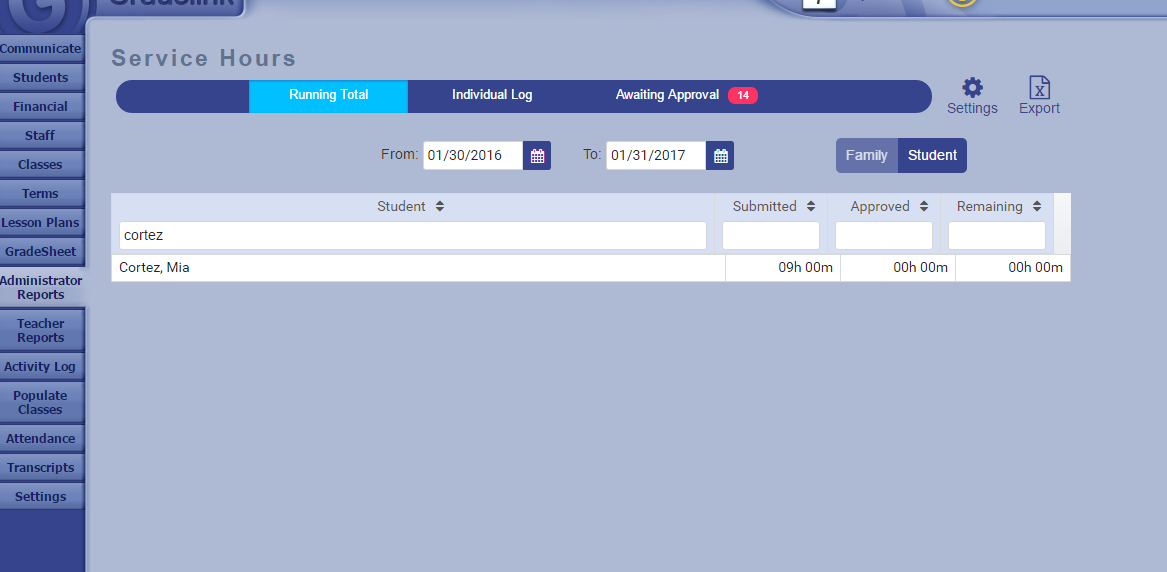This screenshot has height=572, width=1167.
Task: Click the From date input field
Action: pos(472,156)
